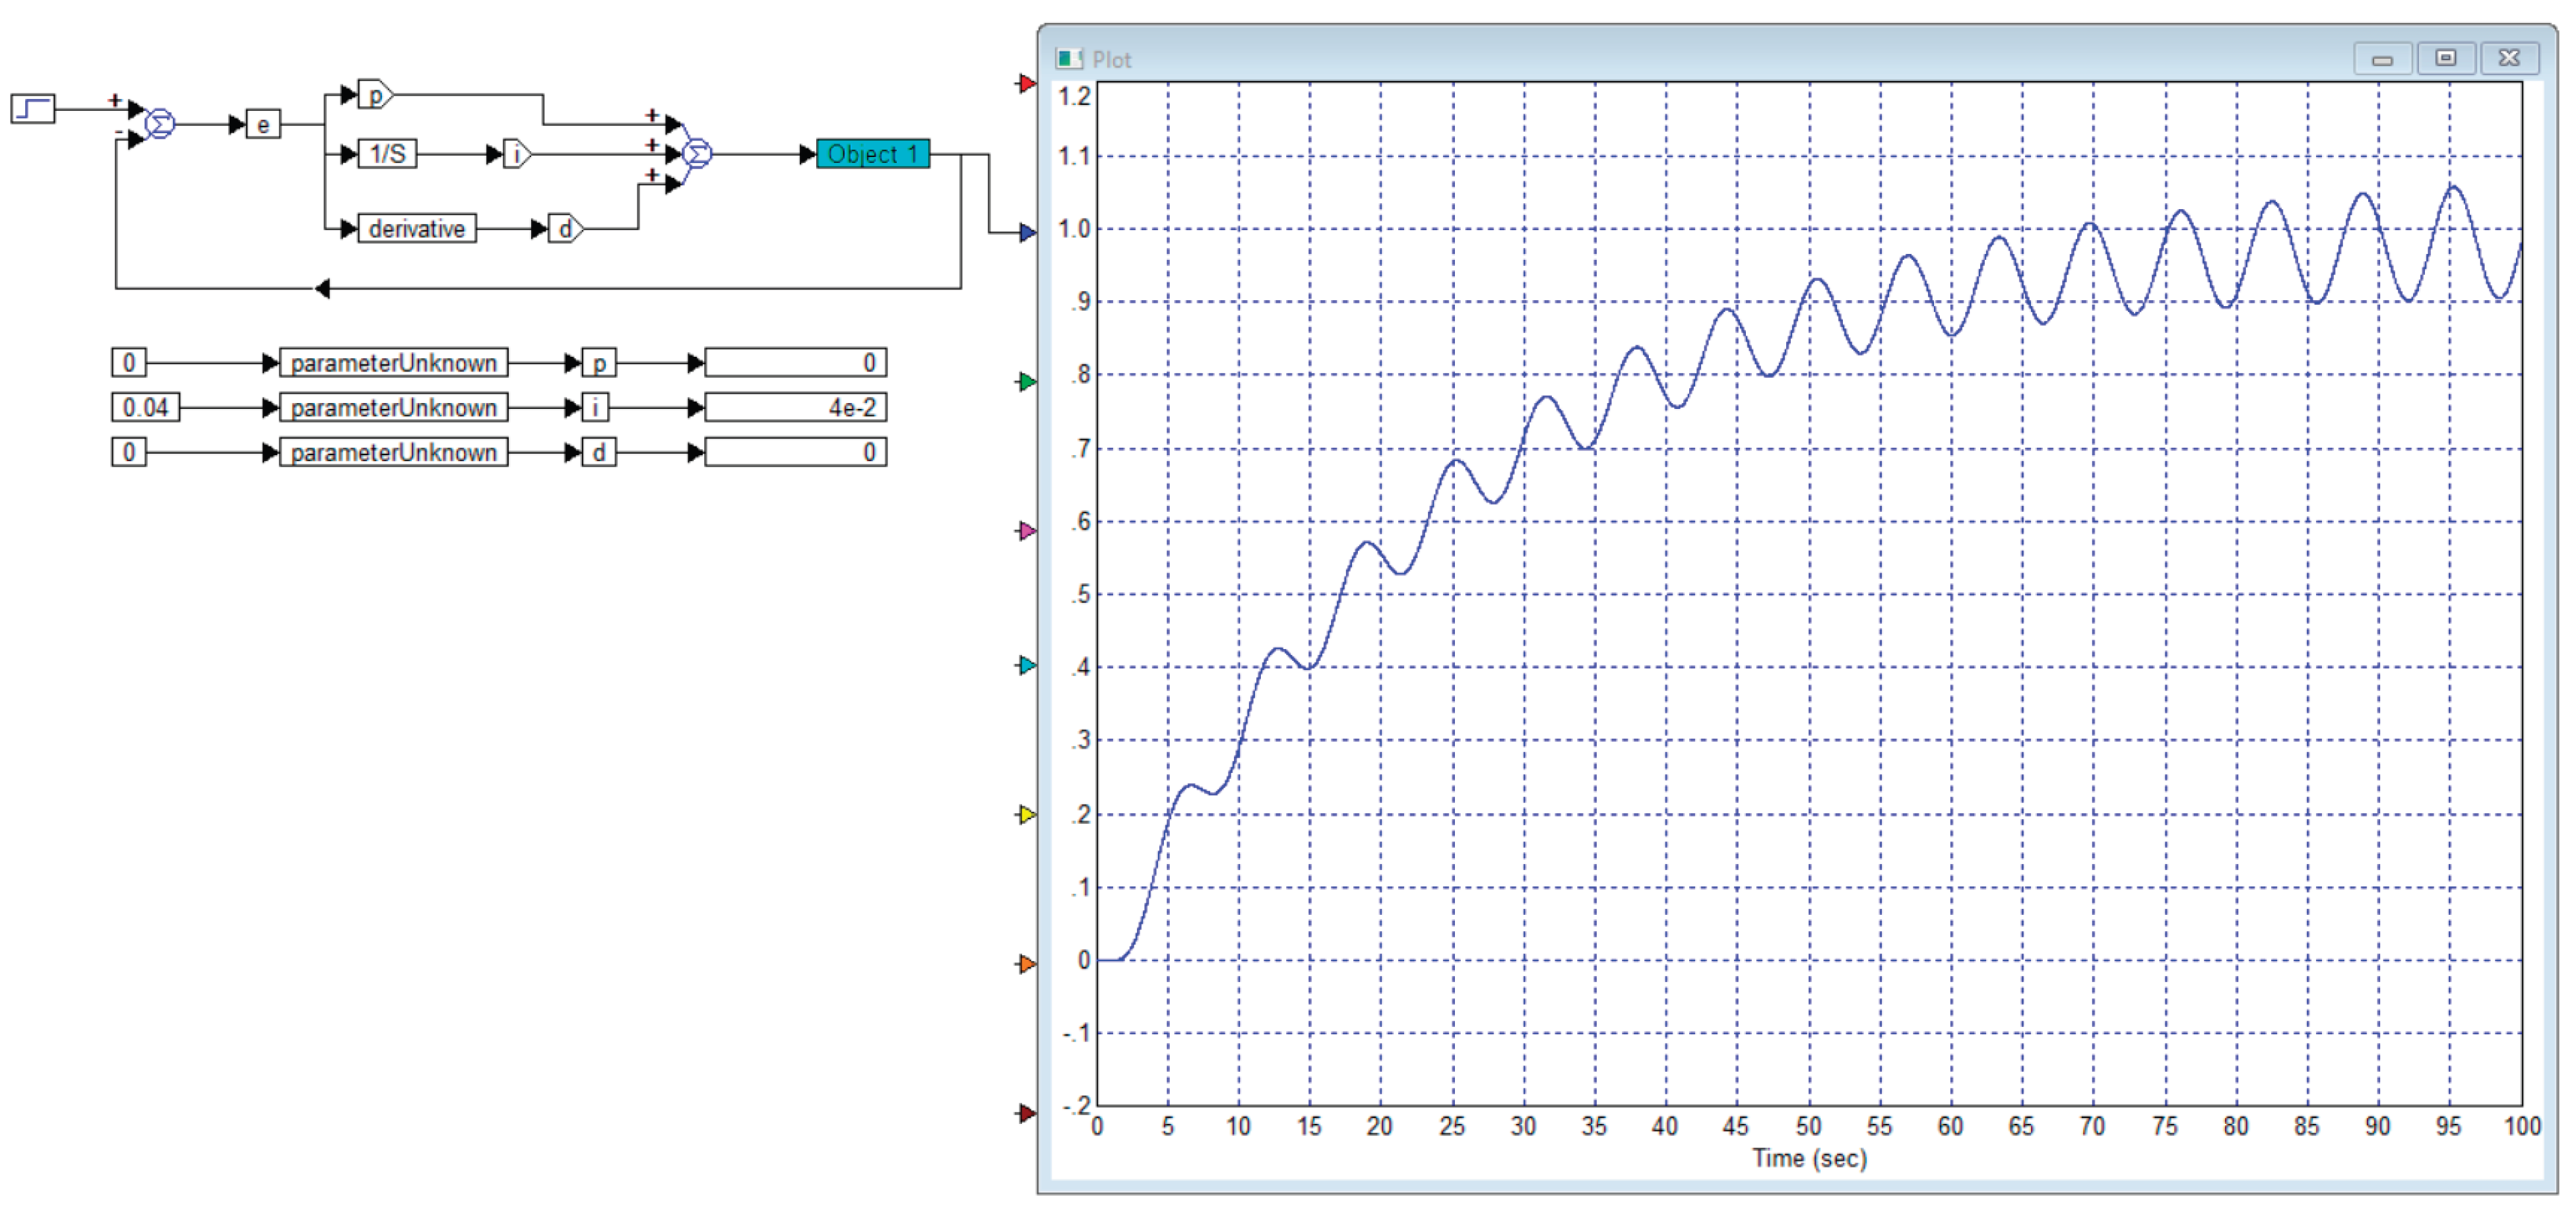Click the Plot window icon
Viewport: 2576px width, 1209px height.
click(1069, 59)
